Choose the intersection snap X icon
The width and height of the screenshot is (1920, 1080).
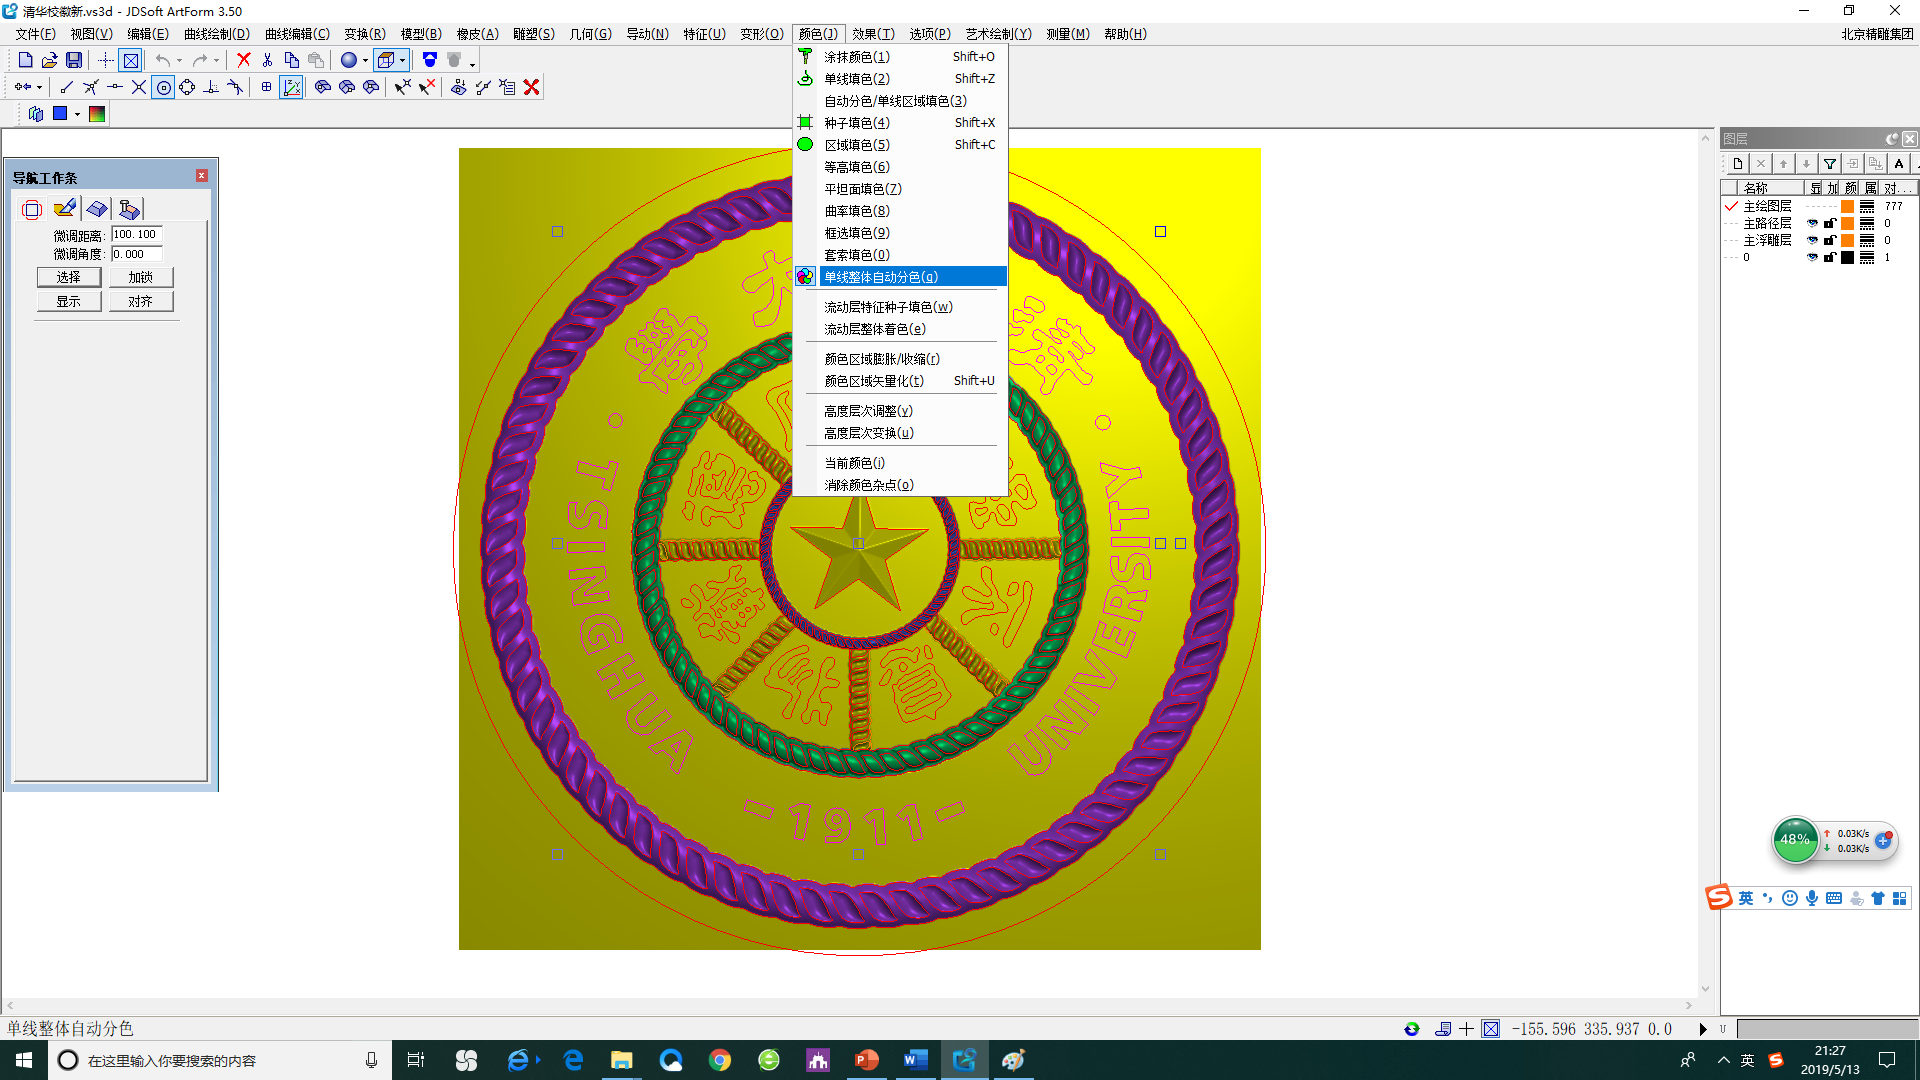point(139,87)
